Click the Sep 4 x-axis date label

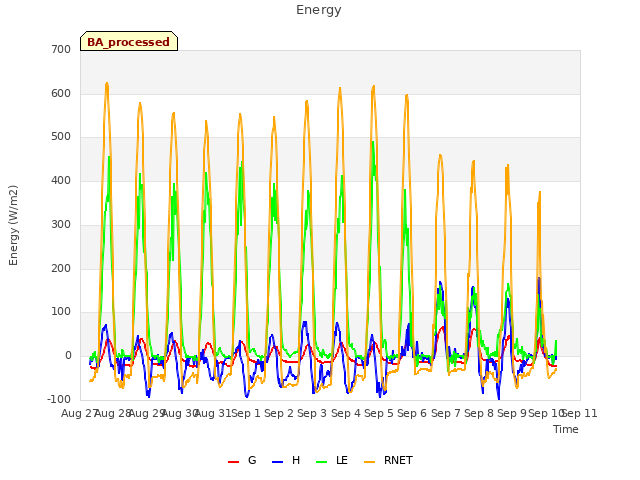pyautogui.click(x=346, y=413)
